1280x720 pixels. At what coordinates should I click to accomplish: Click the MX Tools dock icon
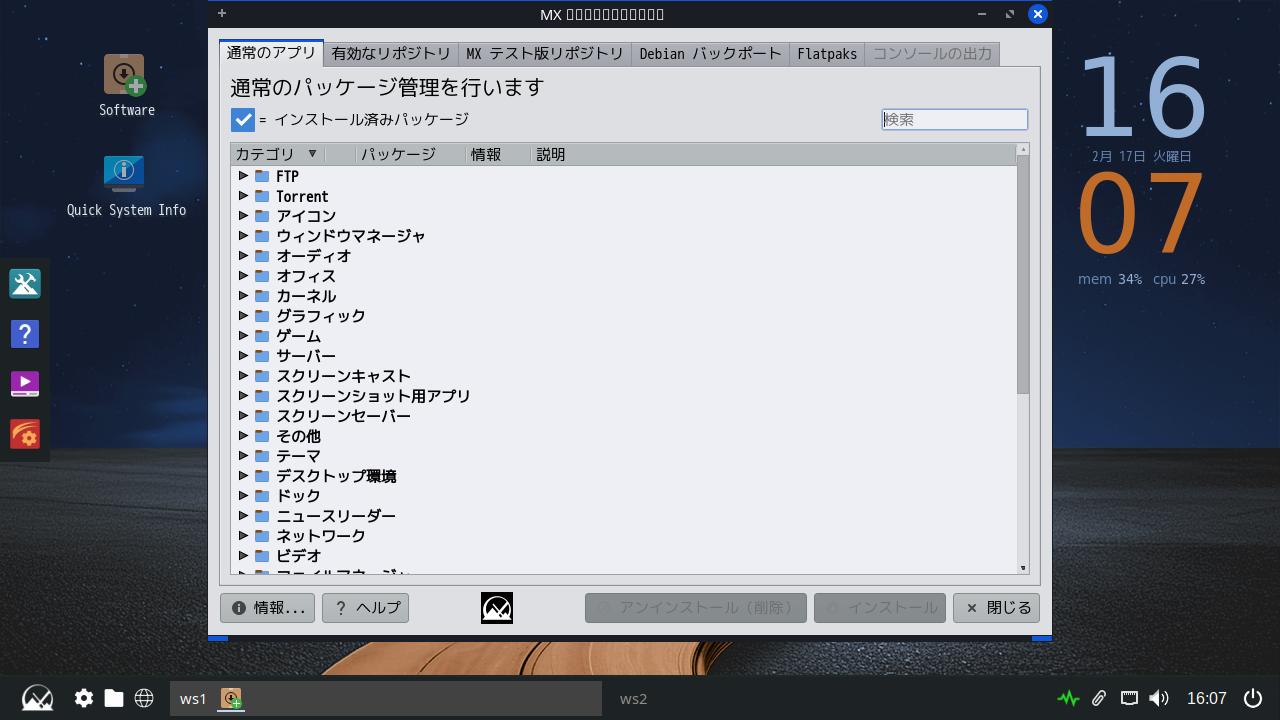[x=25, y=284]
